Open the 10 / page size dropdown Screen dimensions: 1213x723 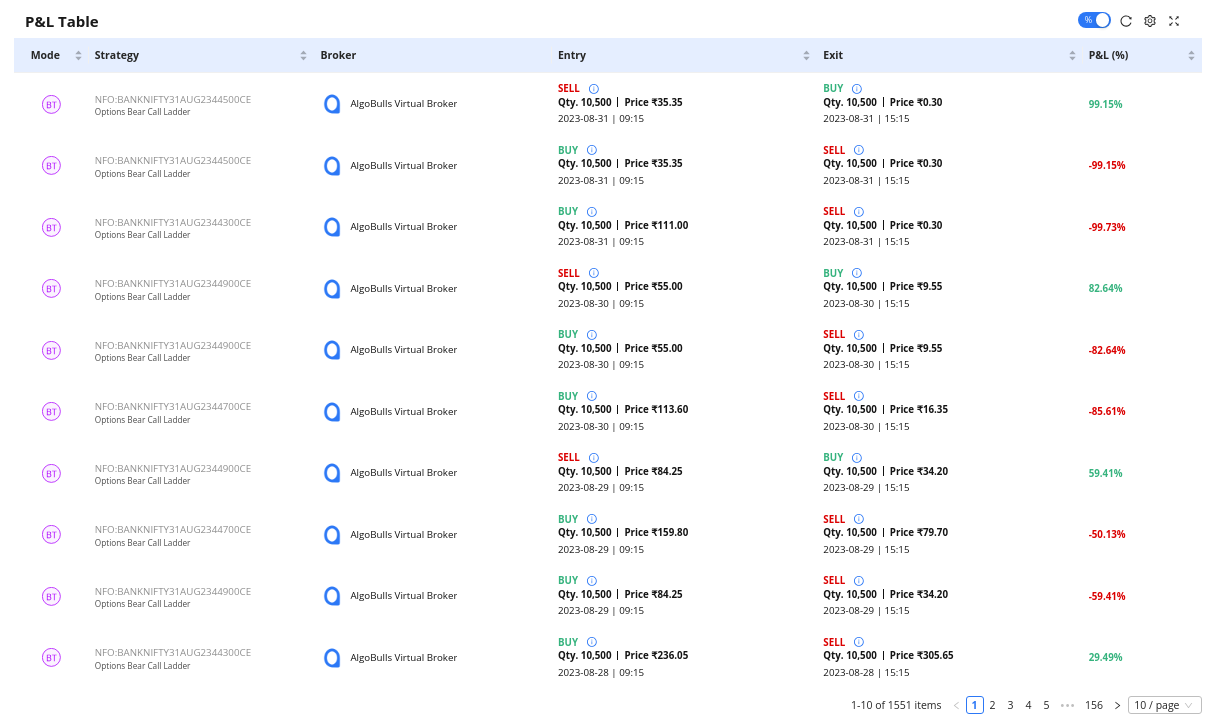tap(1164, 705)
